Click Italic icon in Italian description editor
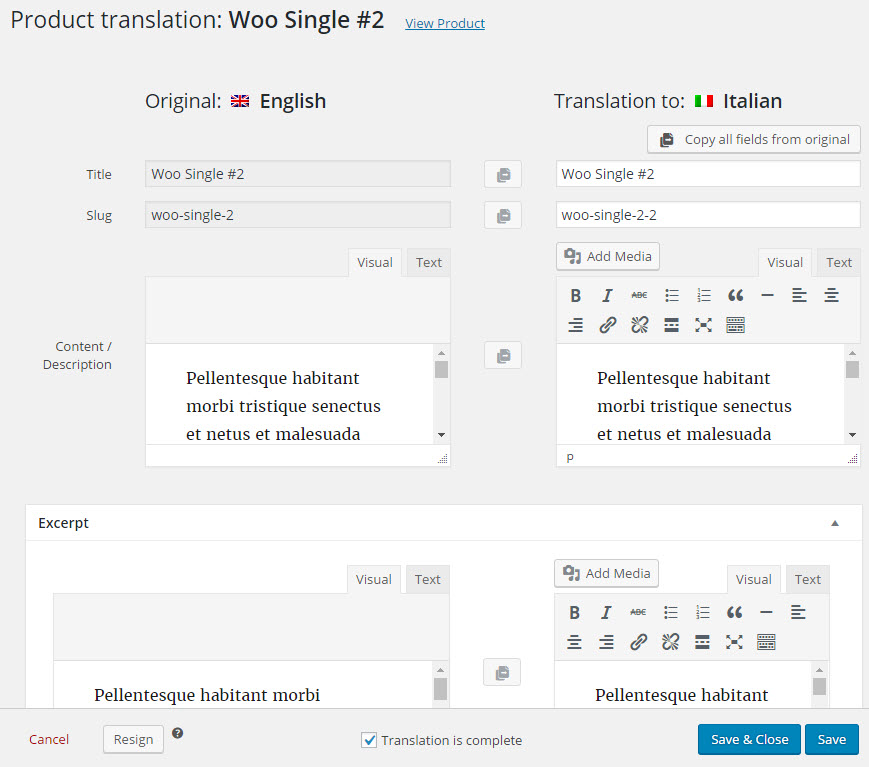 pyautogui.click(x=607, y=295)
